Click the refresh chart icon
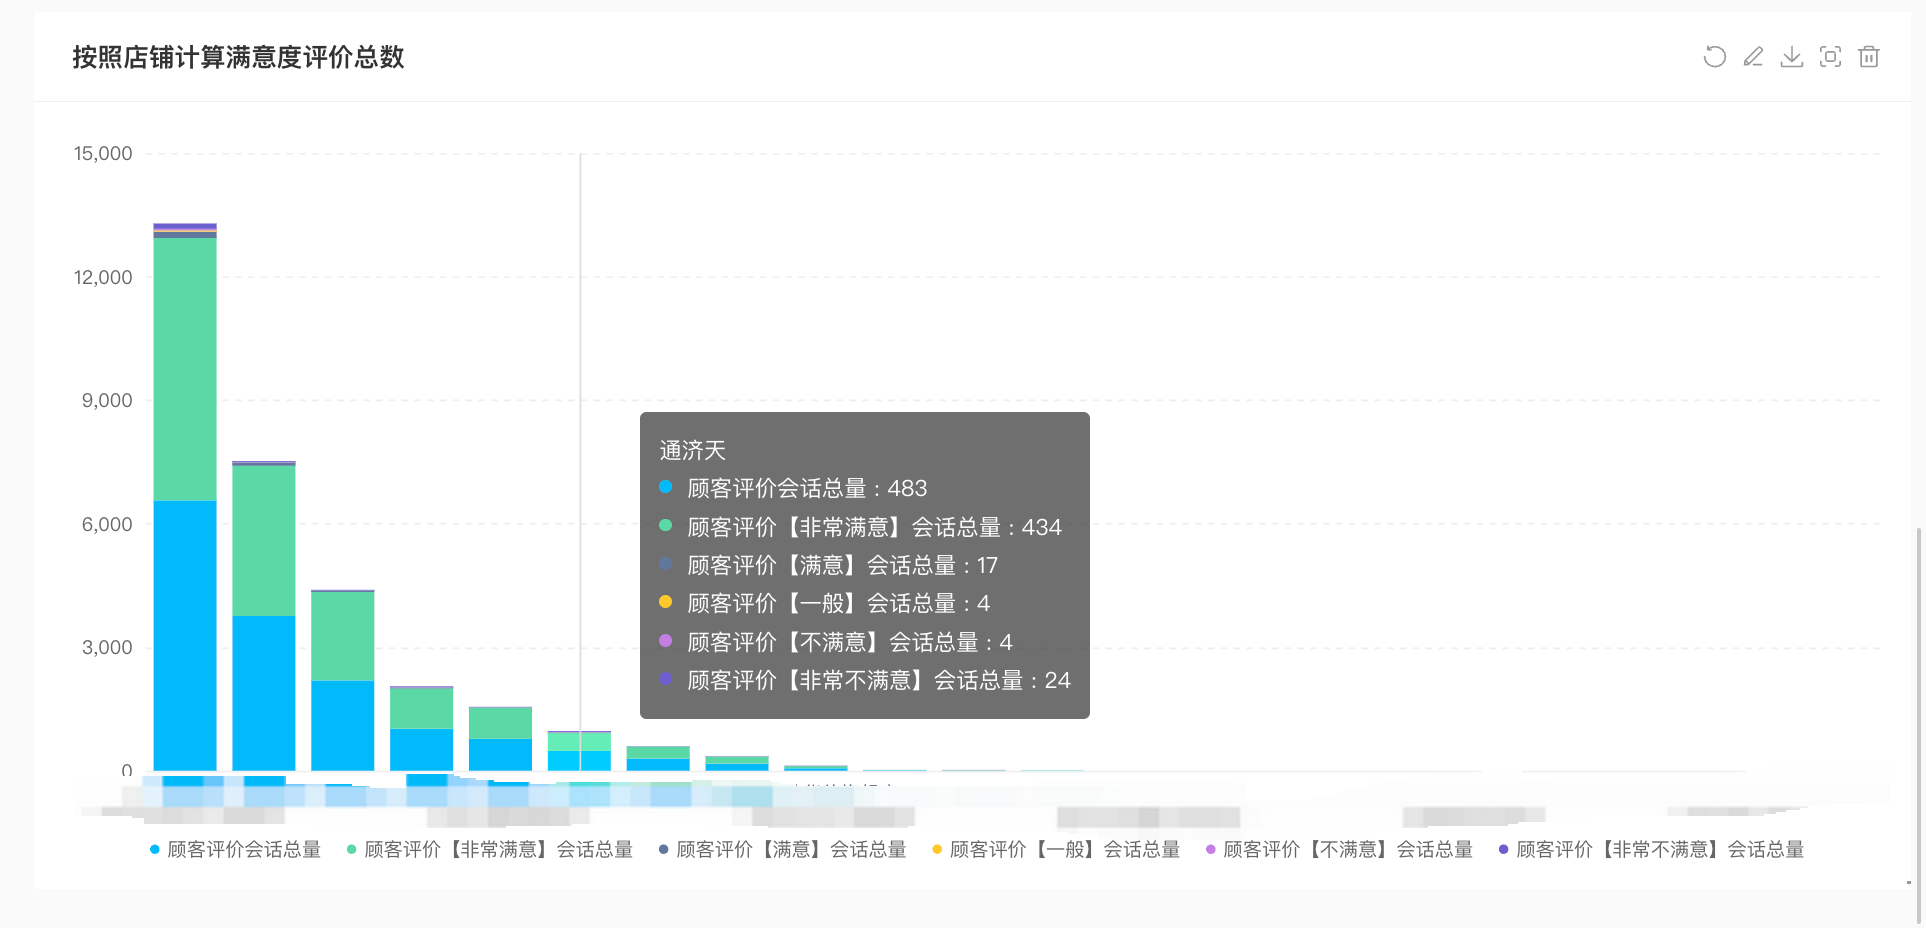The width and height of the screenshot is (1926, 928). pyautogui.click(x=1714, y=57)
